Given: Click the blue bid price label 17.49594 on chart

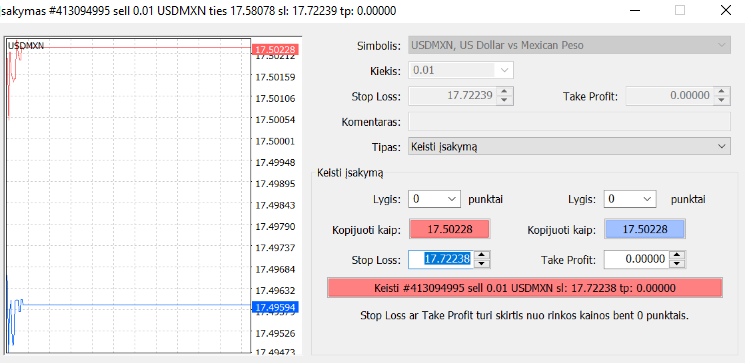Looking at the screenshot, I should [275, 307].
